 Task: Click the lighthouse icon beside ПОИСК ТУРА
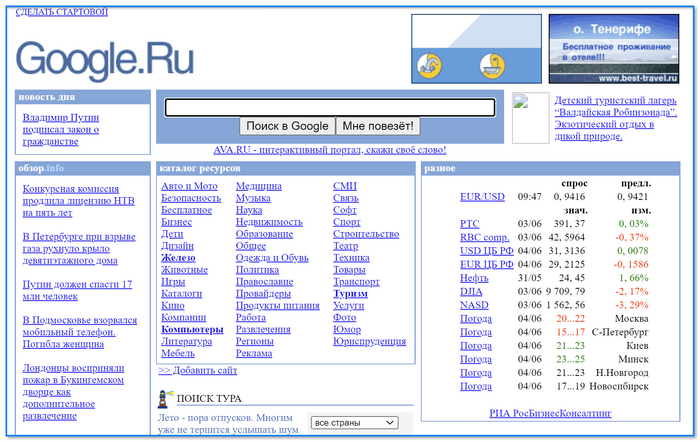tap(167, 398)
